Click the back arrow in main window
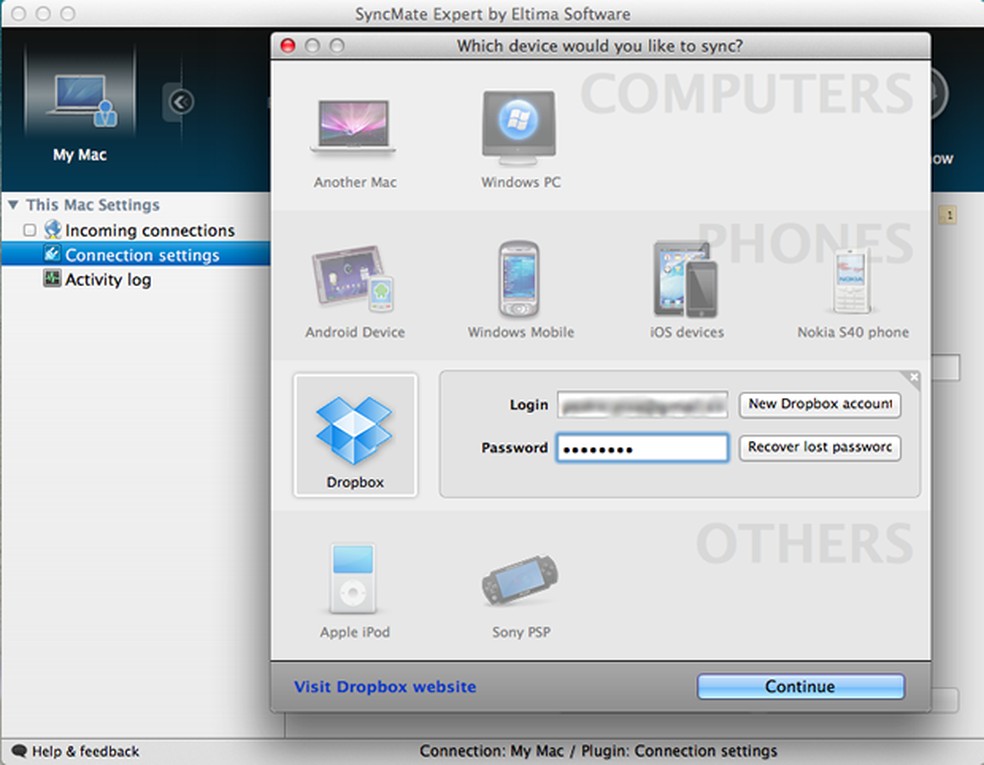 tap(181, 102)
